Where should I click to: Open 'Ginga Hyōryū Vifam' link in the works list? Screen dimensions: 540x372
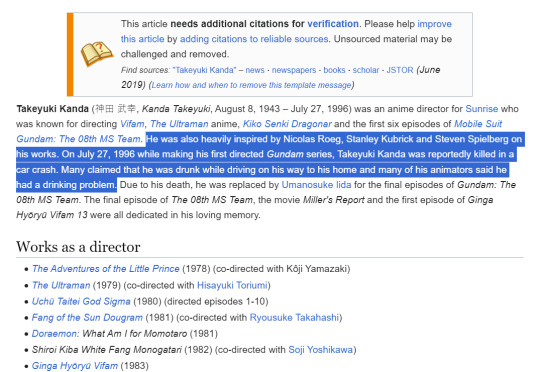(75, 366)
